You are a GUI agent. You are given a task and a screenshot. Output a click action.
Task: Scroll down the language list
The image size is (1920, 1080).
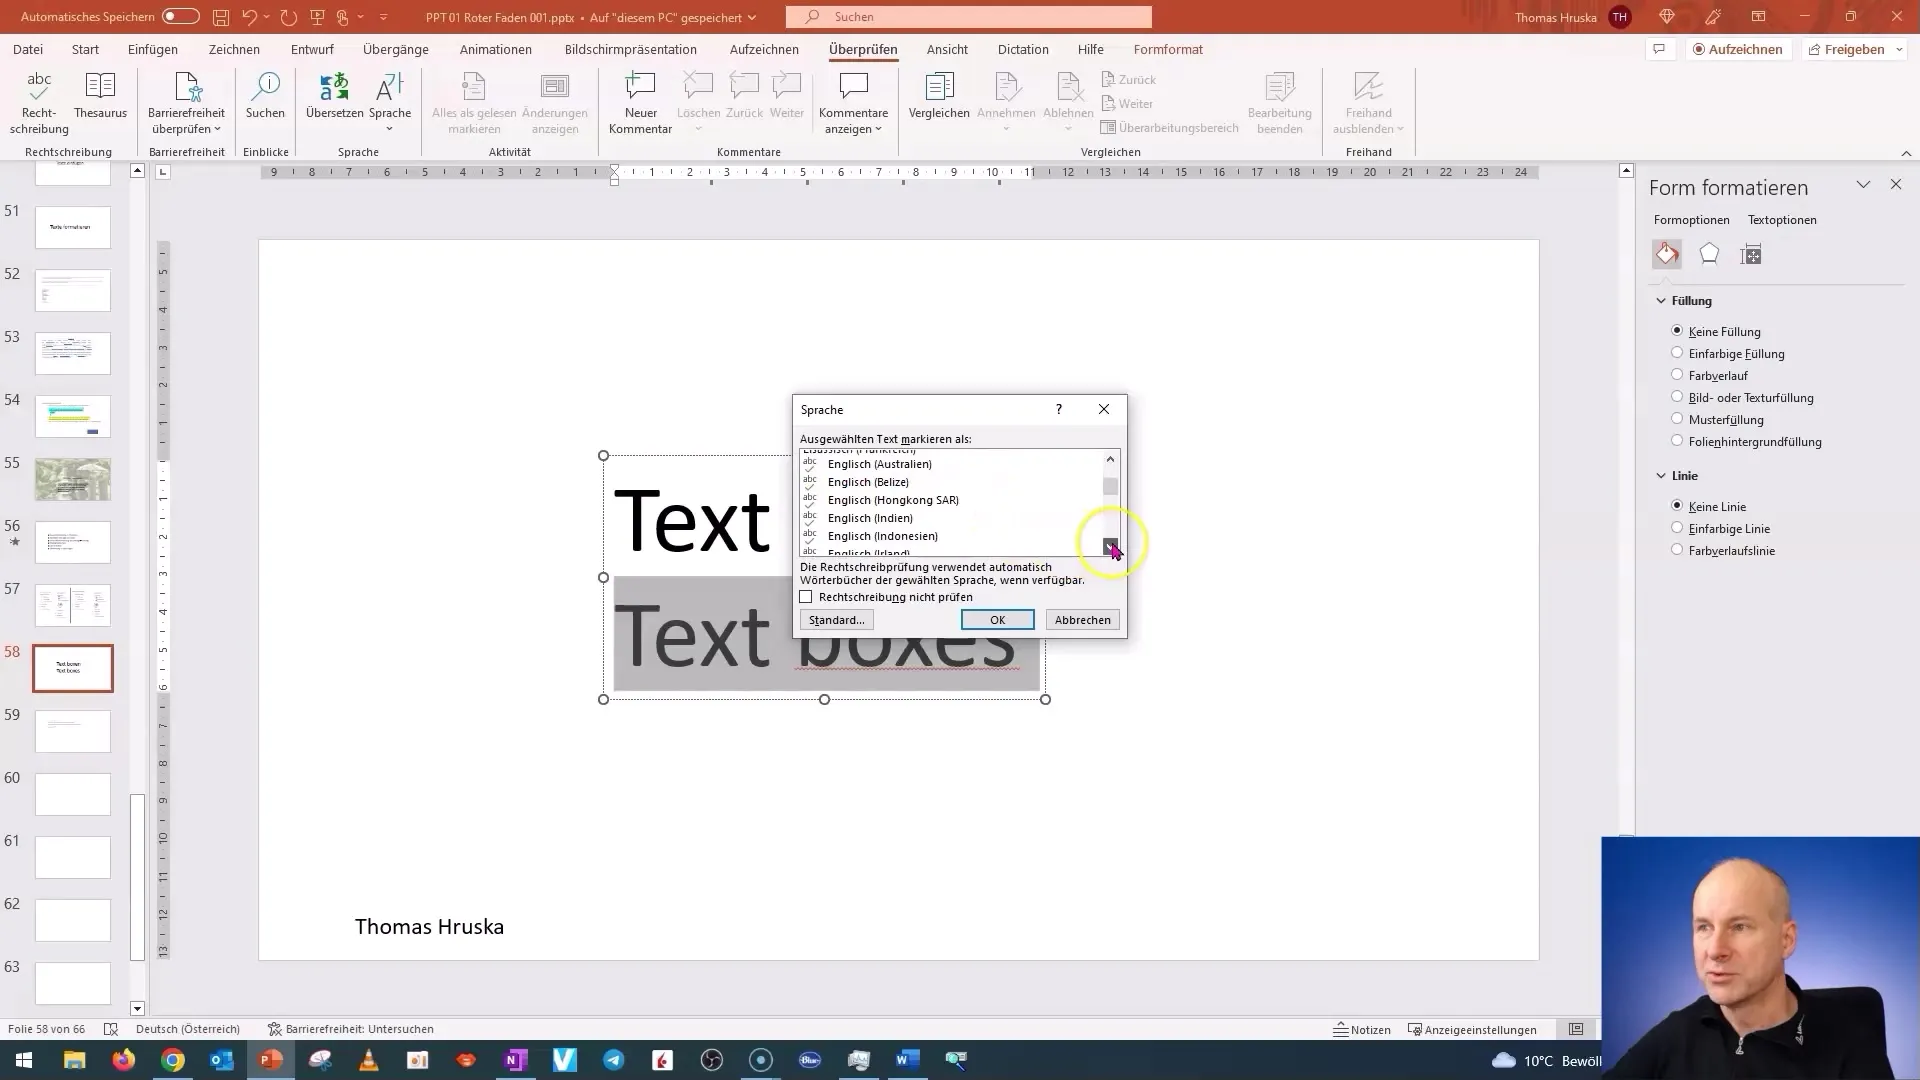pyautogui.click(x=1110, y=547)
